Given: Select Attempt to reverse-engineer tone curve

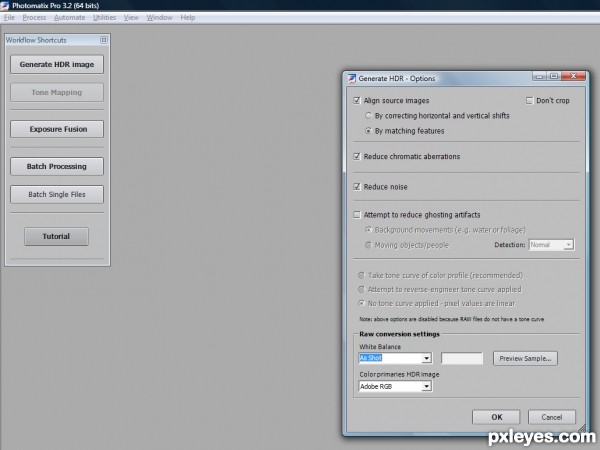Looking at the screenshot, I should coord(361,289).
